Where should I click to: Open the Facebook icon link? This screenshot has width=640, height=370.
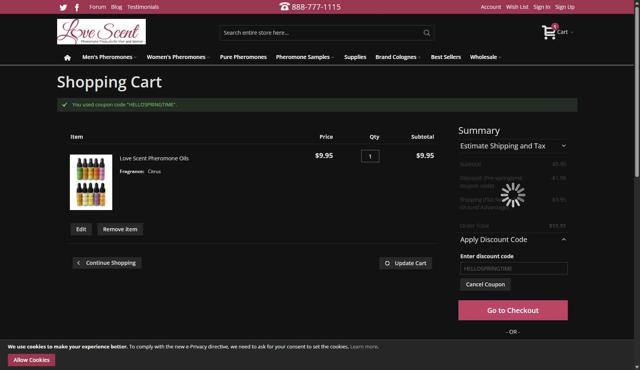click(77, 7)
